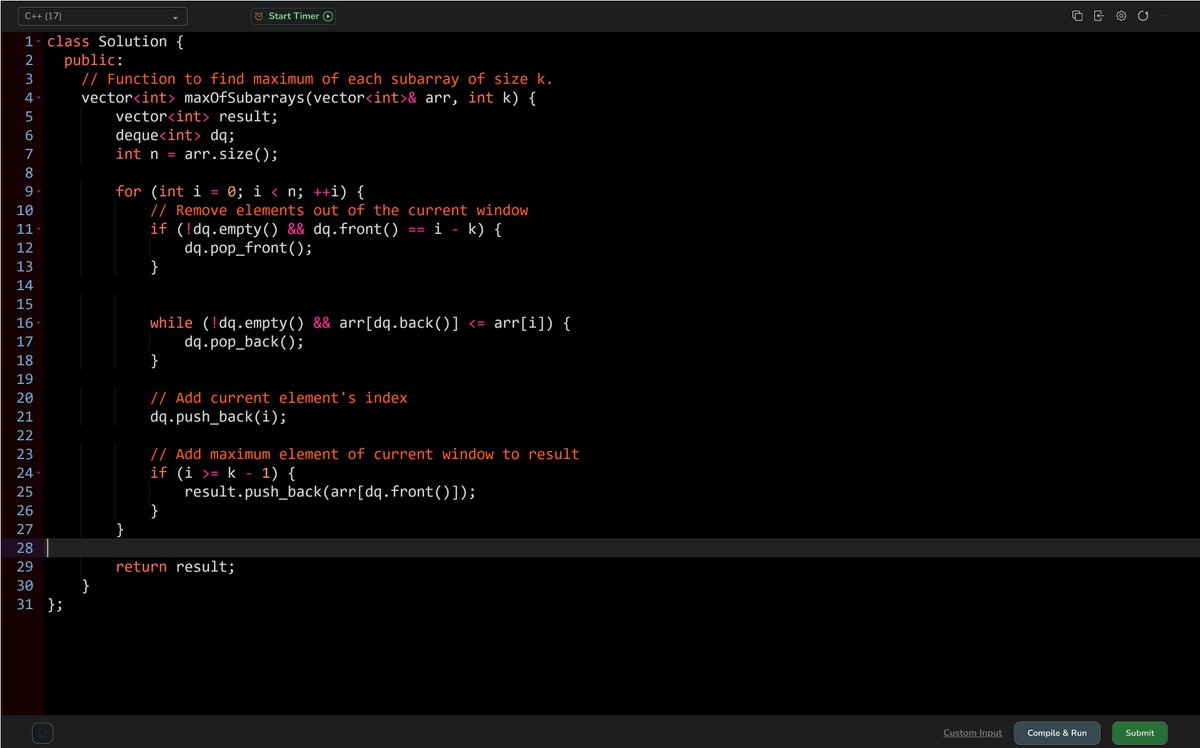Screen dimensions: 1200x748
Task: Place cursor on empty highlighted line 28
Action: (621, 548)
